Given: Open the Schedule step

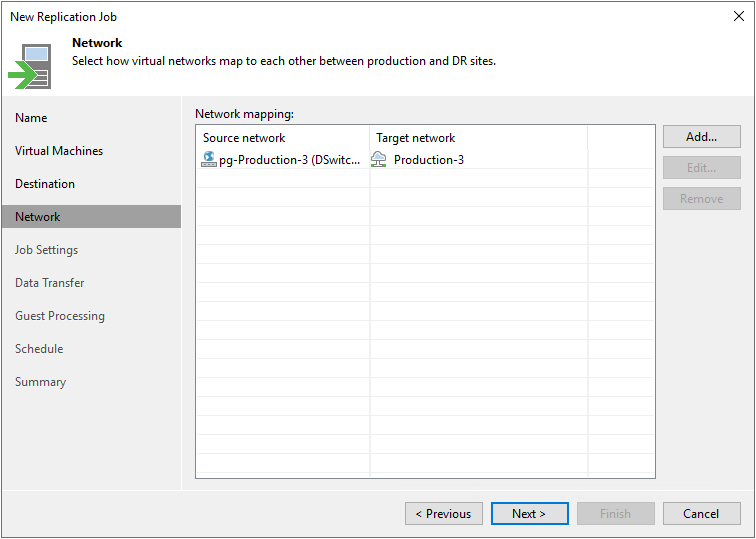Looking at the screenshot, I should pos(39,349).
